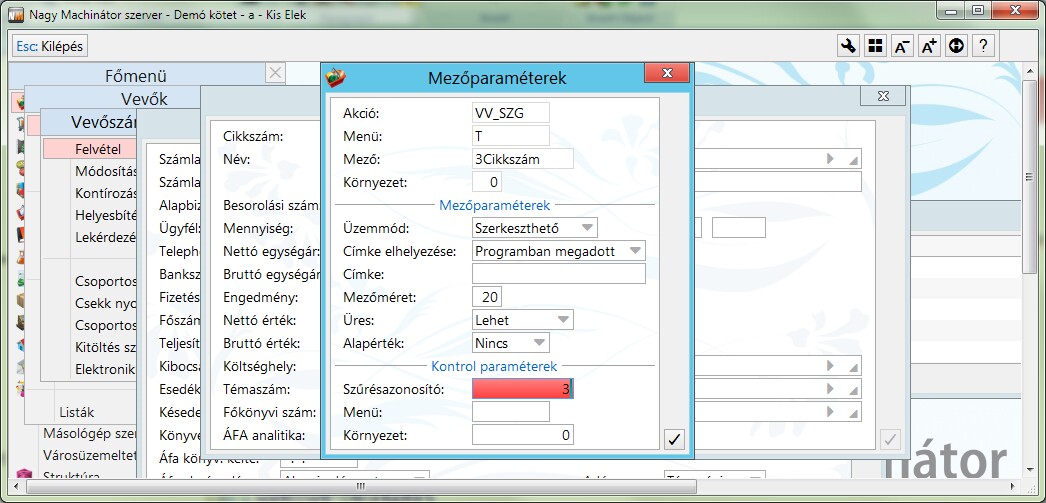Decrease font size with A- icon
1046x503 pixels.
902,46
